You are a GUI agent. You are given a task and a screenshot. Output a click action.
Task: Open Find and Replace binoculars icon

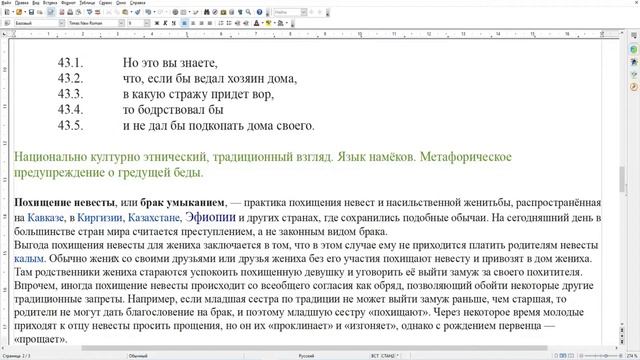coord(207,12)
